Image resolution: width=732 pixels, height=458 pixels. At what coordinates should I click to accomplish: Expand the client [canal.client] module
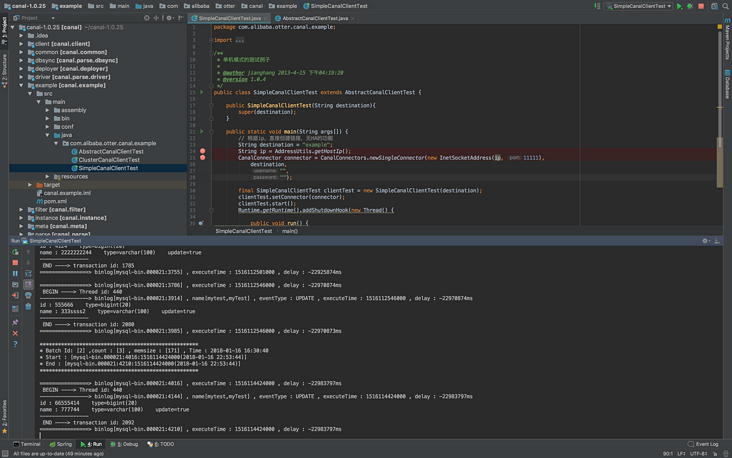tap(23, 44)
